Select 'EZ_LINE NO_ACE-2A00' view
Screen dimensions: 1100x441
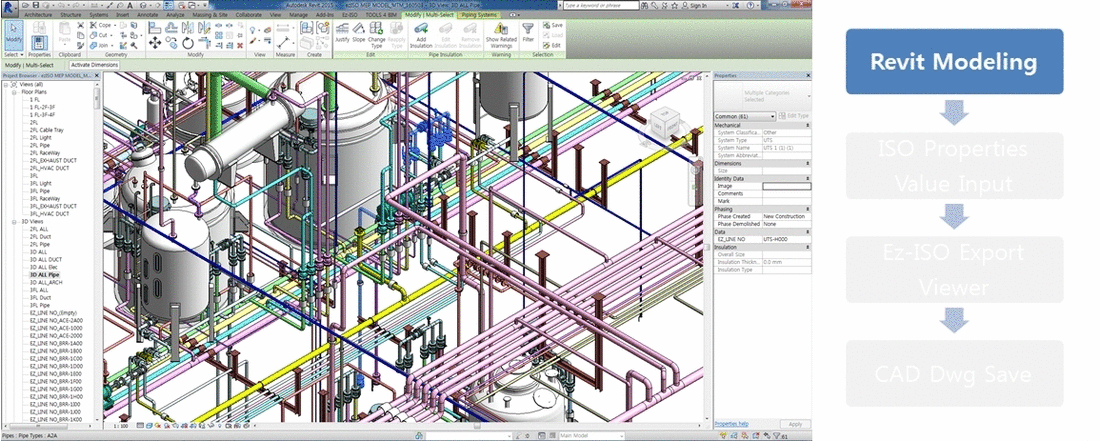56,320
